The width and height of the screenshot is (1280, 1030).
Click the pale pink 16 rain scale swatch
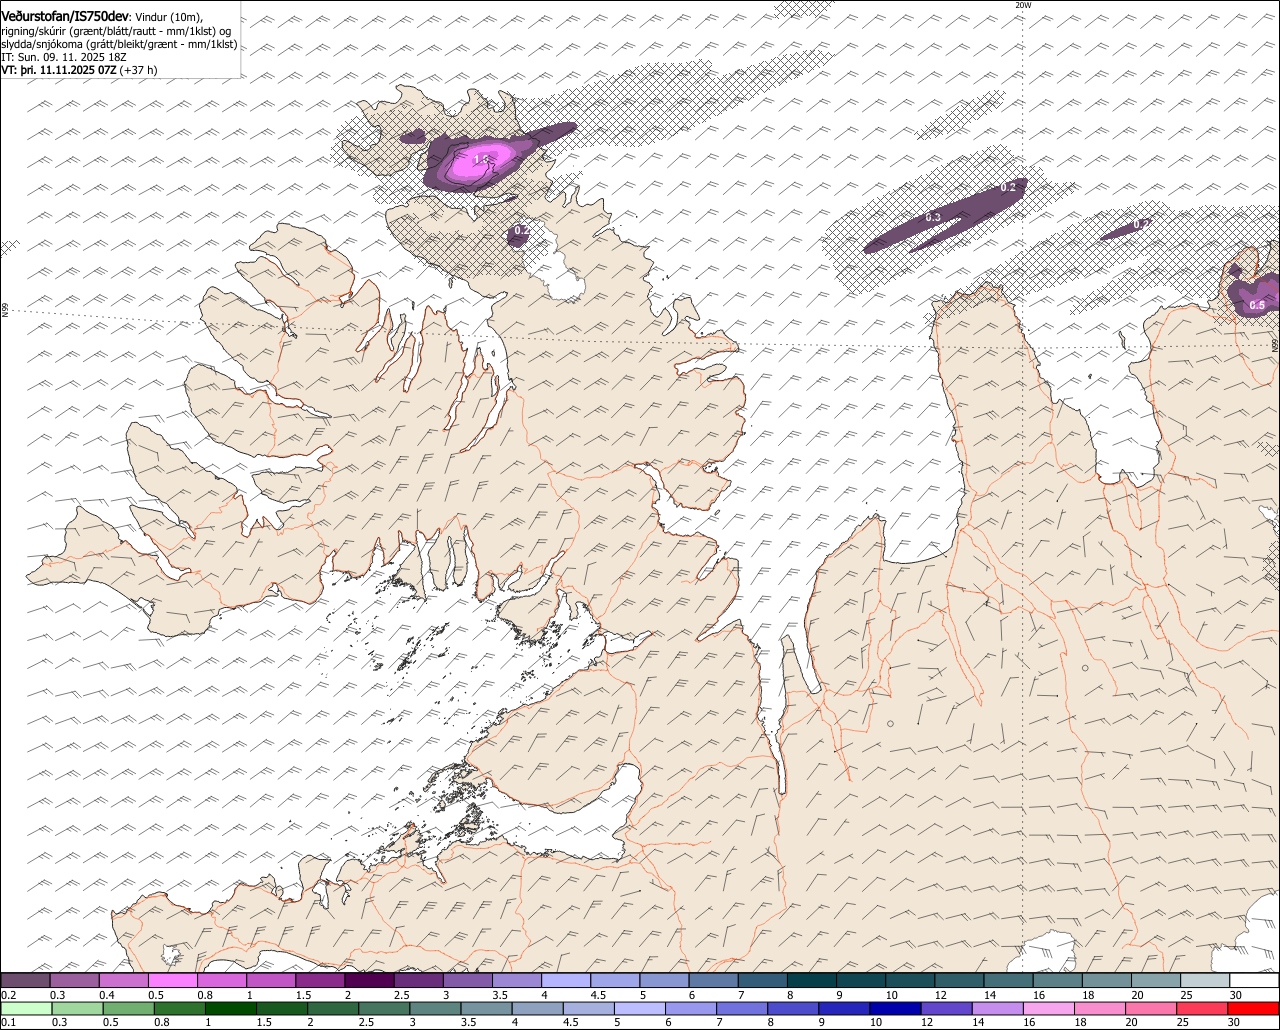(x=1049, y=1008)
